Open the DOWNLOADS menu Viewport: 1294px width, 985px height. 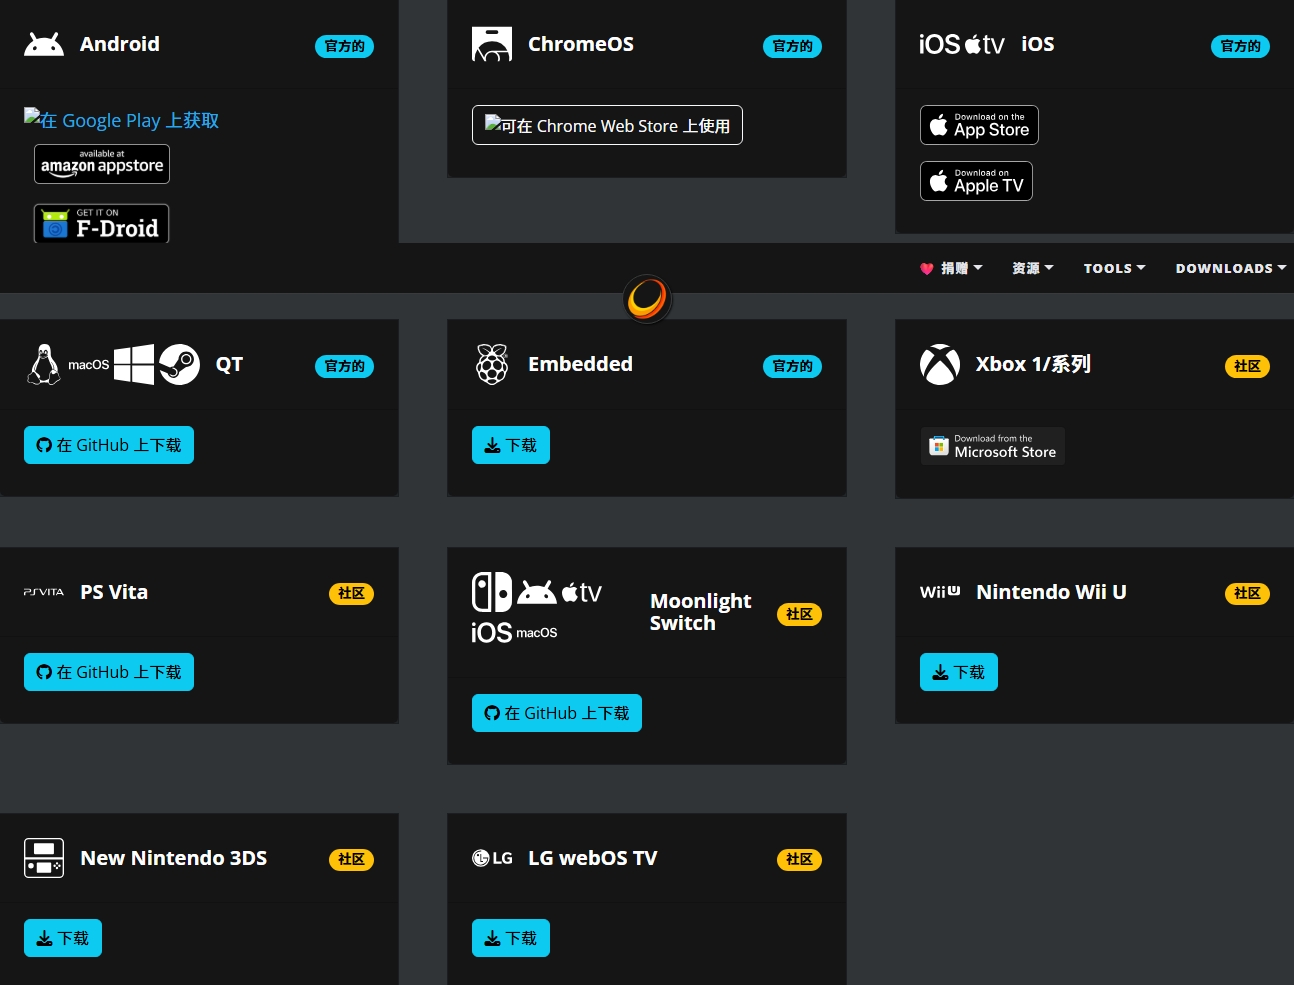pos(1230,268)
